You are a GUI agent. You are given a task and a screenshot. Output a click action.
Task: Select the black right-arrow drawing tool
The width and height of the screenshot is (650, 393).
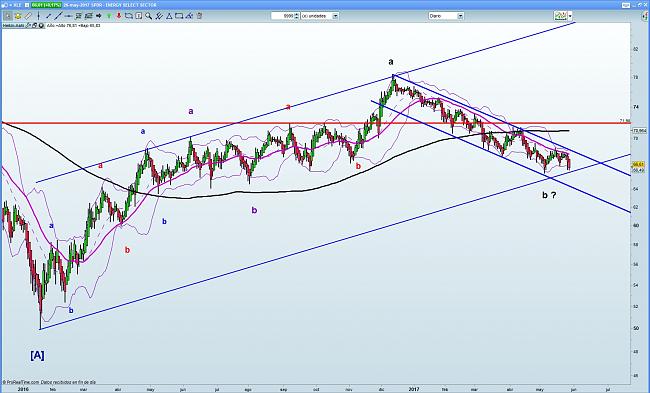click(99, 16)
